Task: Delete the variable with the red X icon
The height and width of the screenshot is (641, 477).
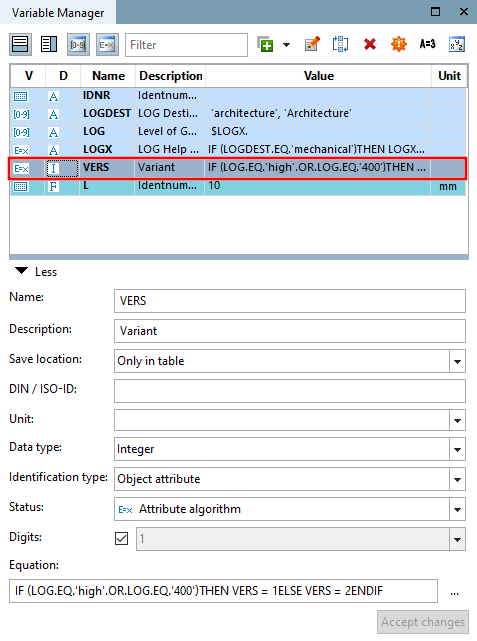Action: tap(370, 44)
